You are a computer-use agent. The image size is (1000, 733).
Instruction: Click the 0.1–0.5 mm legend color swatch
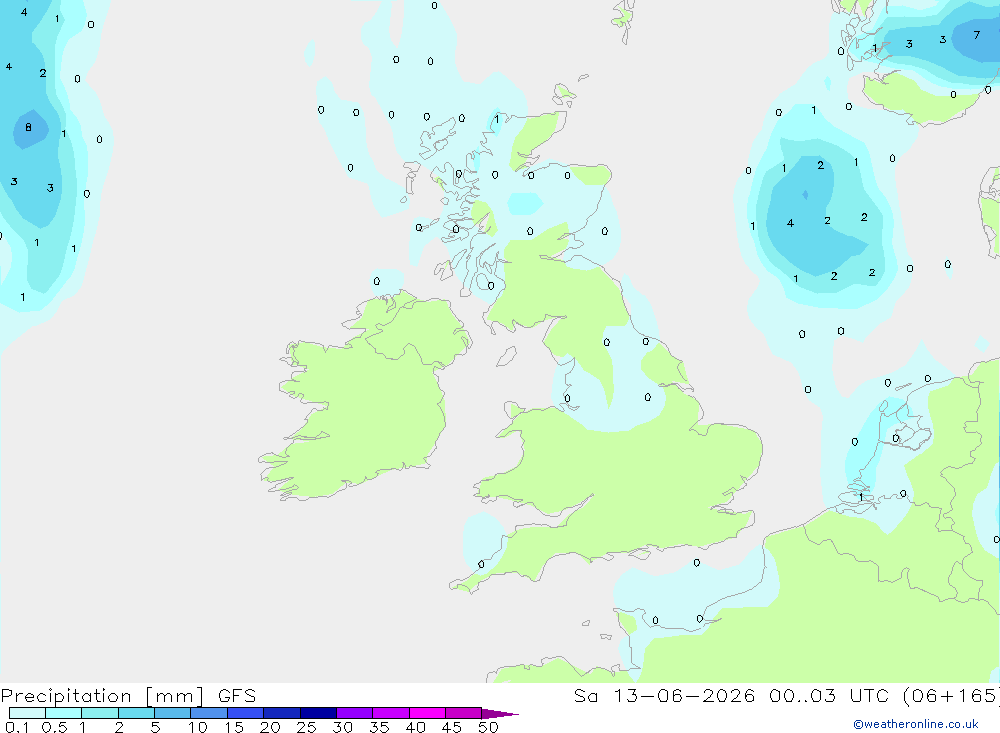coord(27,713)
